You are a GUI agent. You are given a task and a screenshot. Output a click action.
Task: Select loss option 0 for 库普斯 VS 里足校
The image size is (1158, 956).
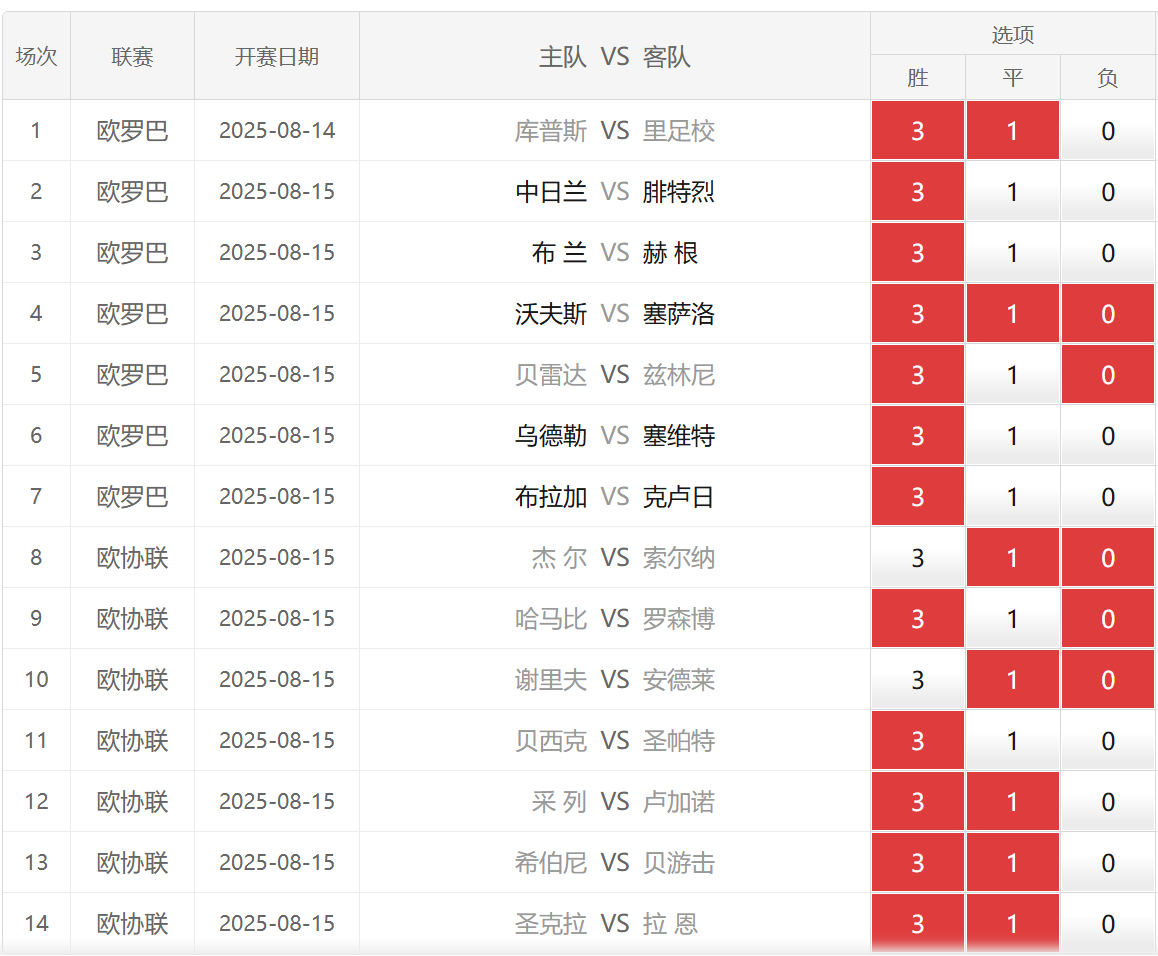point(1108,131)
